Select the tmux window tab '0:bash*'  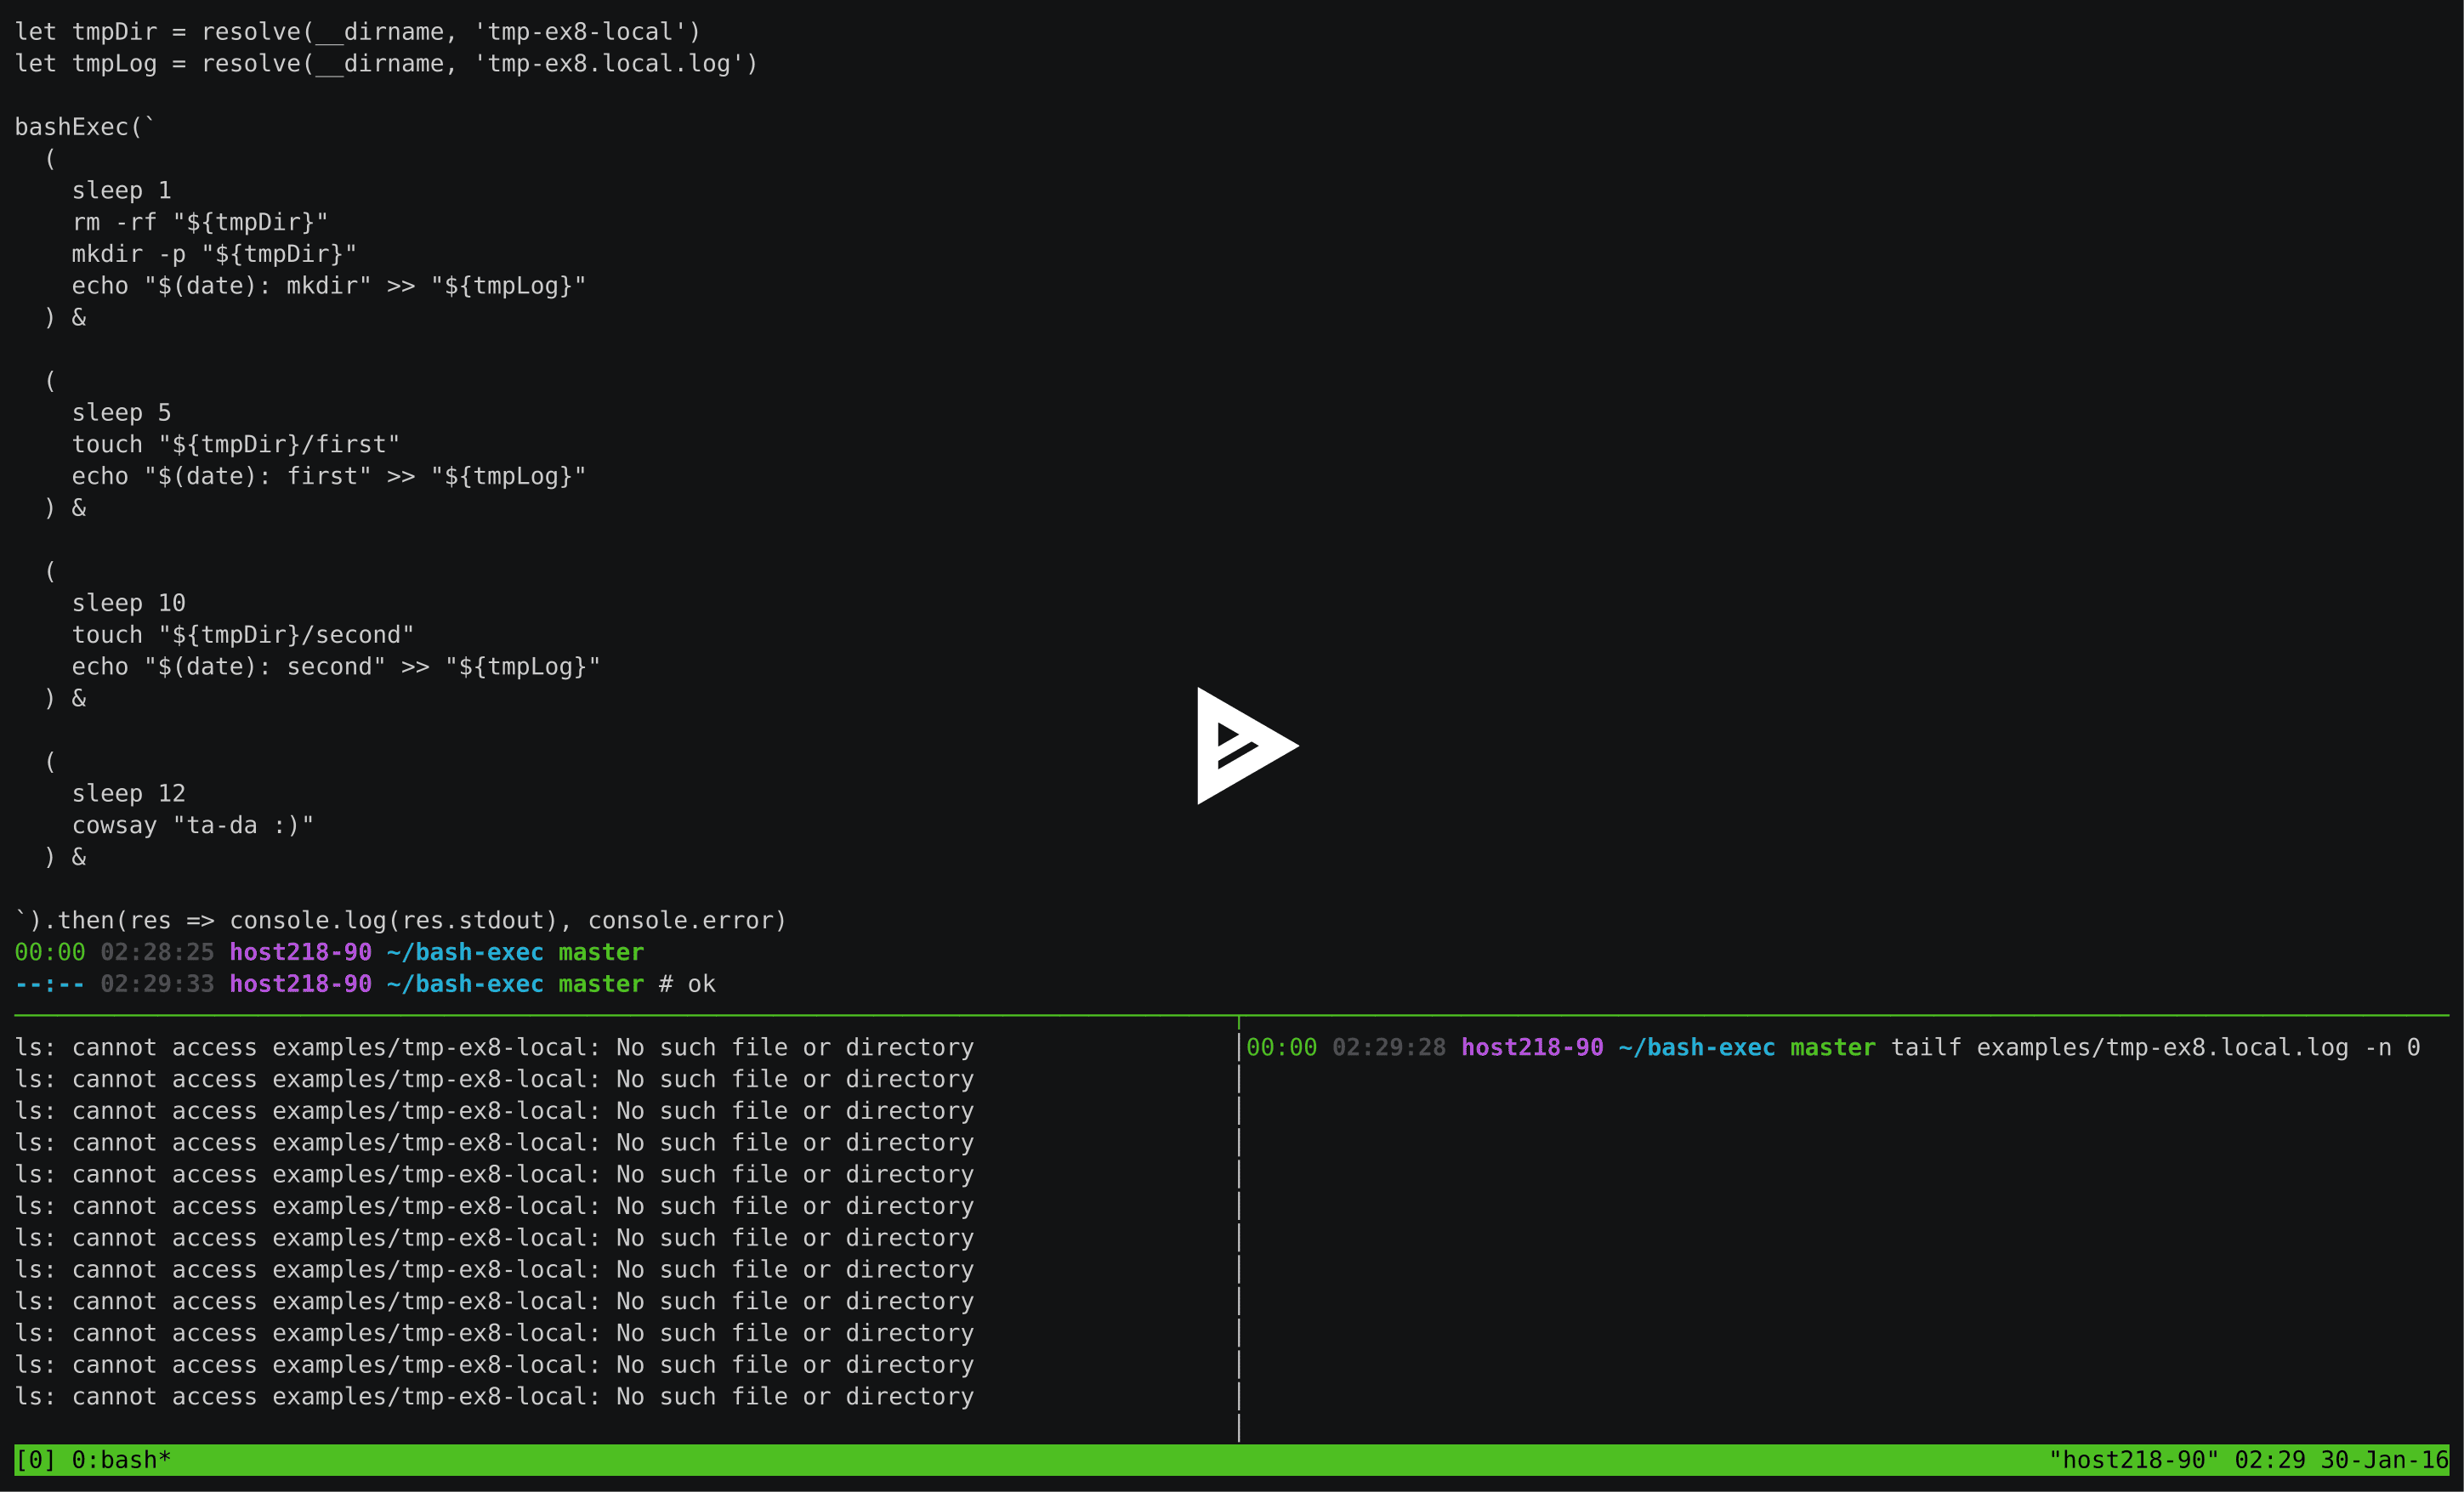(x=121, y=1460)
